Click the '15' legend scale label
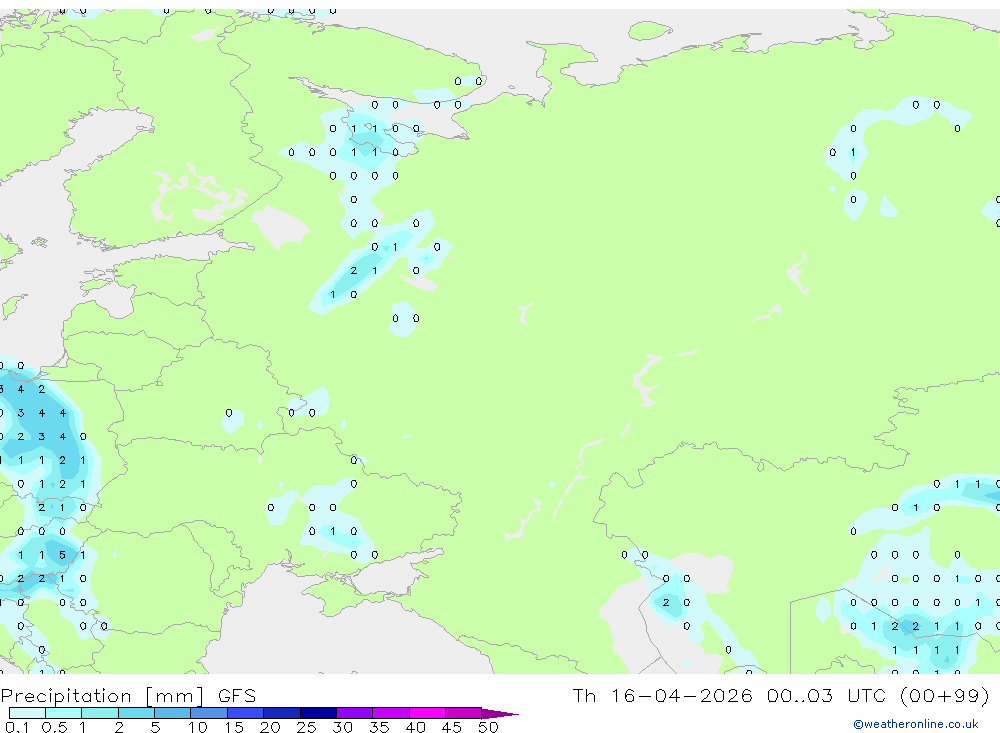Image resolution: width=1000 pixels, height=733 pixels. 234,727
